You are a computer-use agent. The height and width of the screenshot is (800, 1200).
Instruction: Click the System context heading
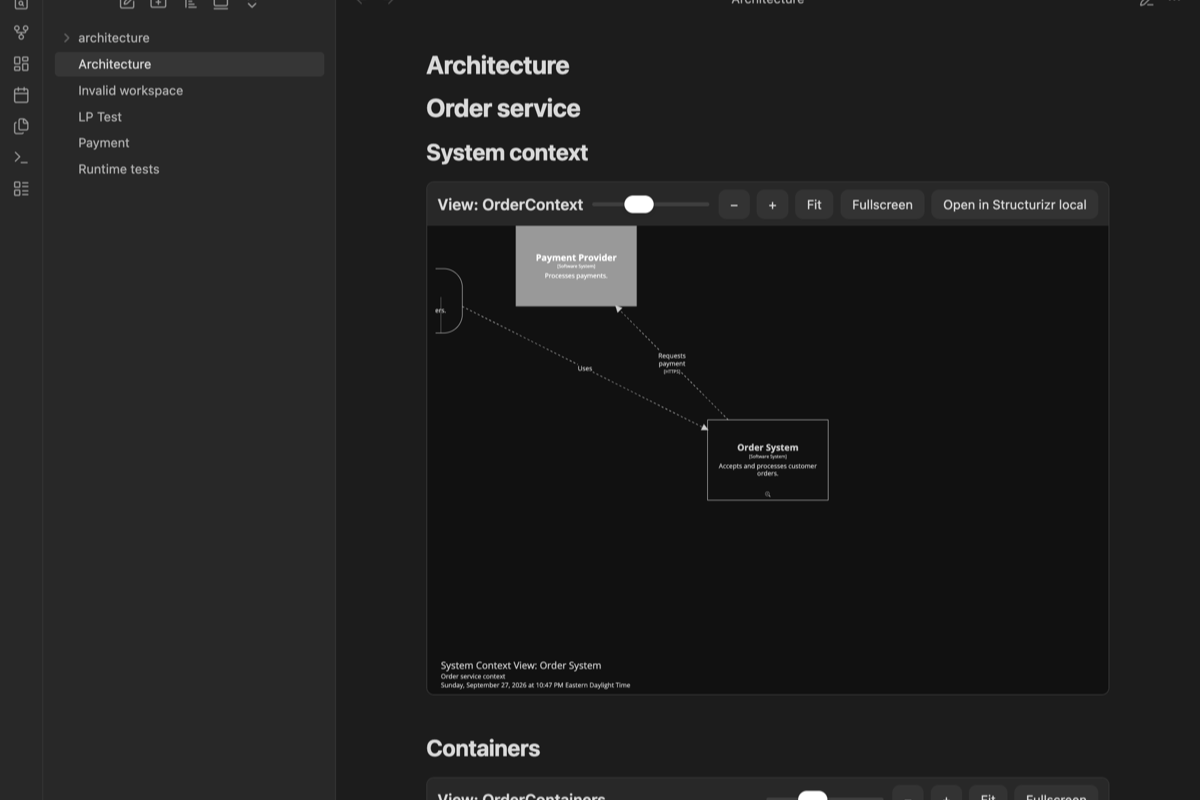(x=507, y=153)
